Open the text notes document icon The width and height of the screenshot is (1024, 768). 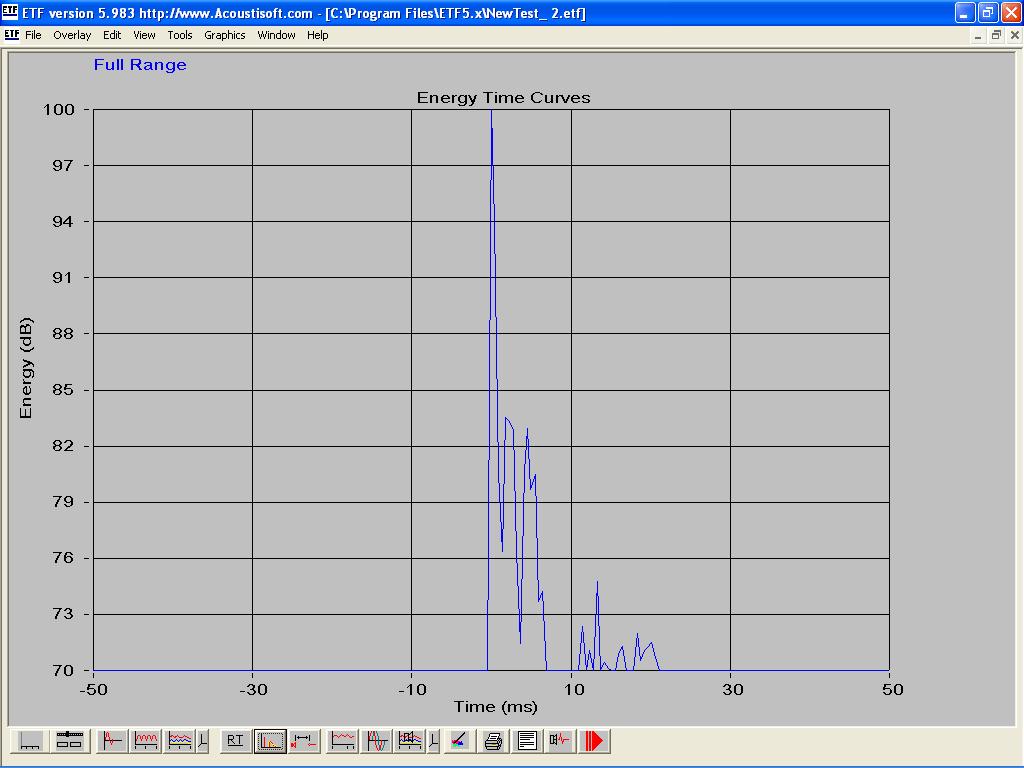pos(527,741)
